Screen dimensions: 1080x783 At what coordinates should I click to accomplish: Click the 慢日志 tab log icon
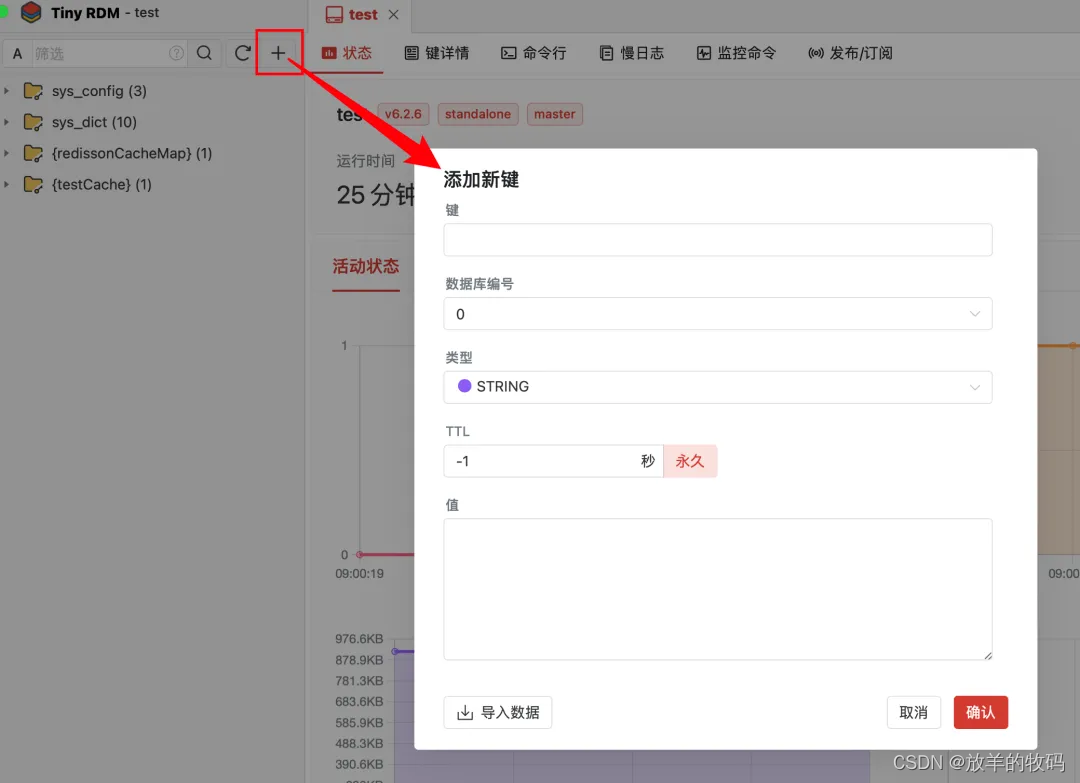point(606,53)
